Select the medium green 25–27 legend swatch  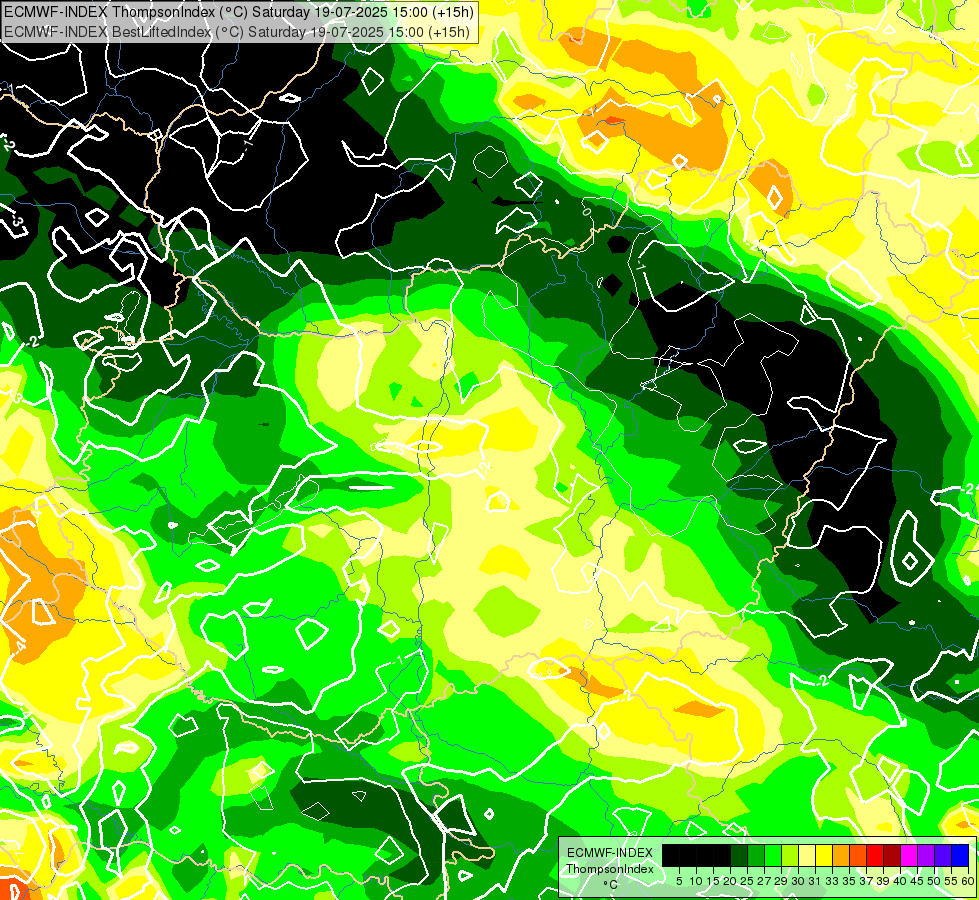click(756, 855)
